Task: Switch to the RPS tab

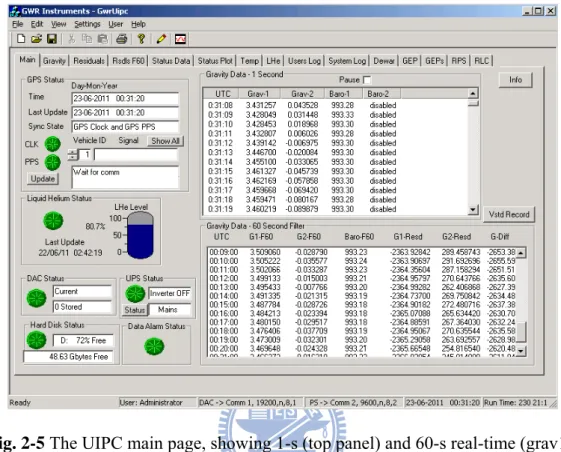Action: tap(459, 61)
